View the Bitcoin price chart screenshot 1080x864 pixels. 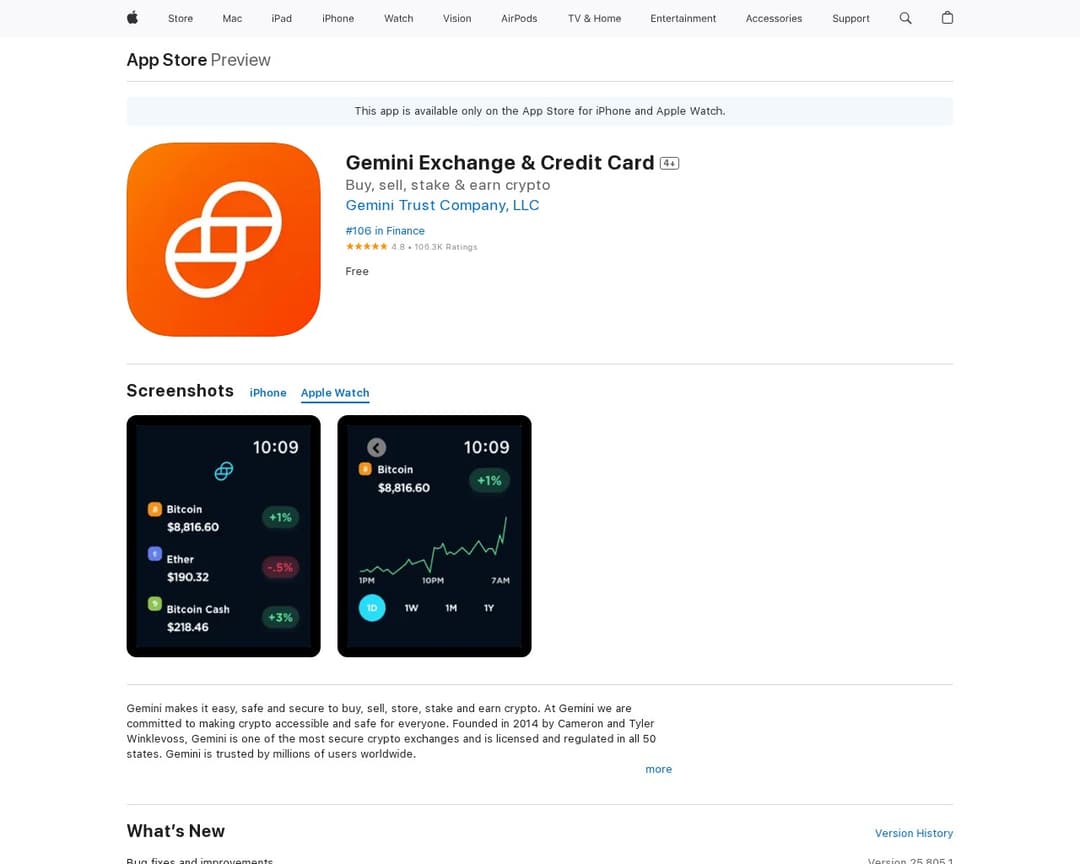point(434,536)
